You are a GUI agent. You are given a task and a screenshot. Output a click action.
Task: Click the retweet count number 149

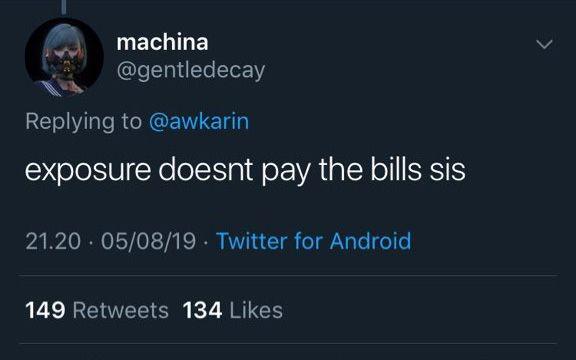click(45, 310)
